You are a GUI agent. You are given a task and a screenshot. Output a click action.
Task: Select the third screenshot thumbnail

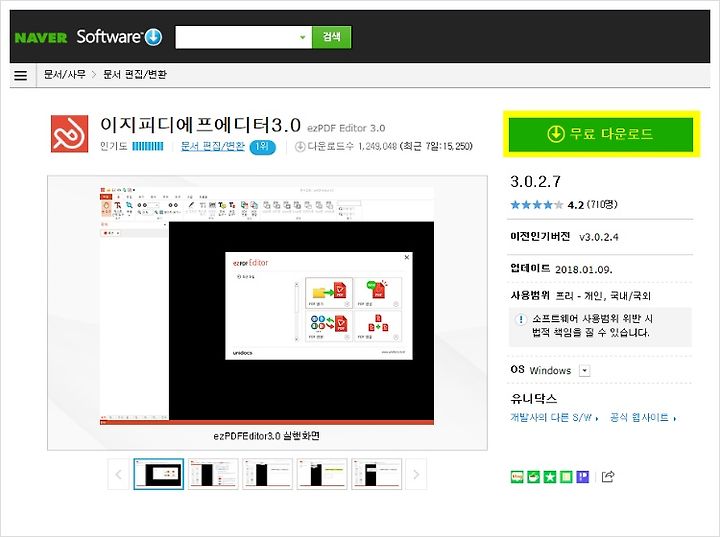tap(267, 474)
